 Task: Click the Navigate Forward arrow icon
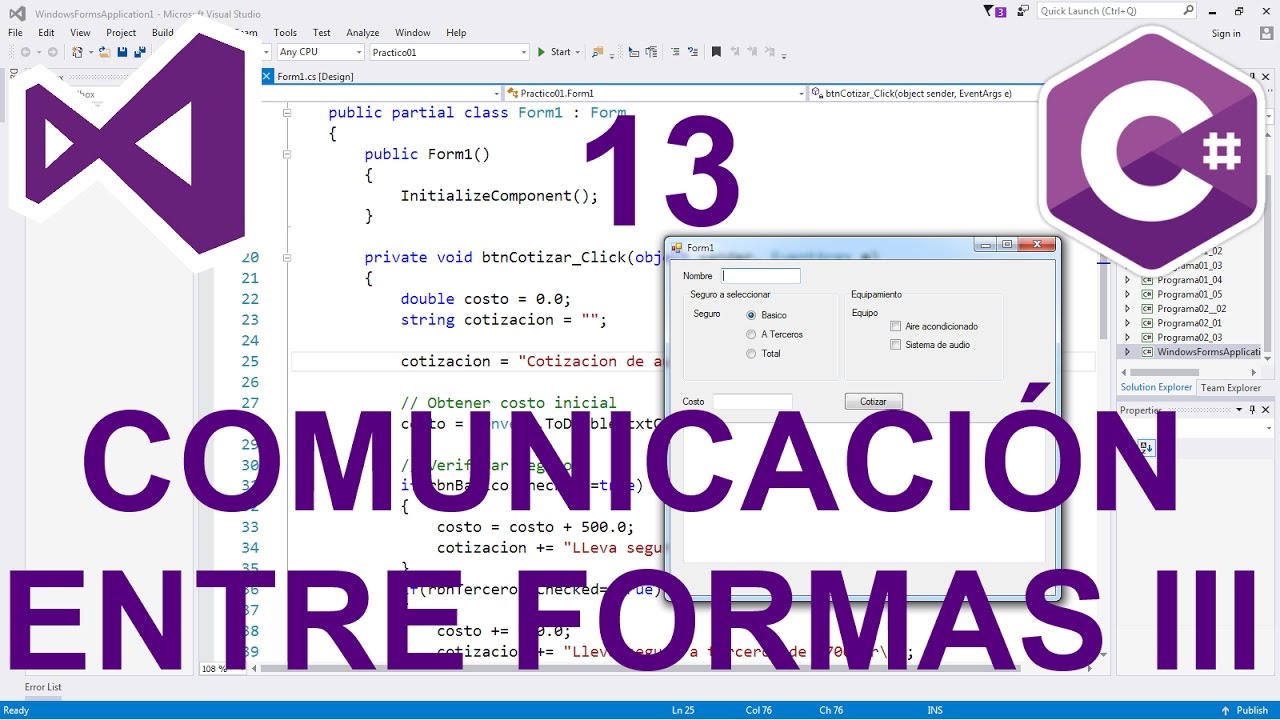(52, 52)
